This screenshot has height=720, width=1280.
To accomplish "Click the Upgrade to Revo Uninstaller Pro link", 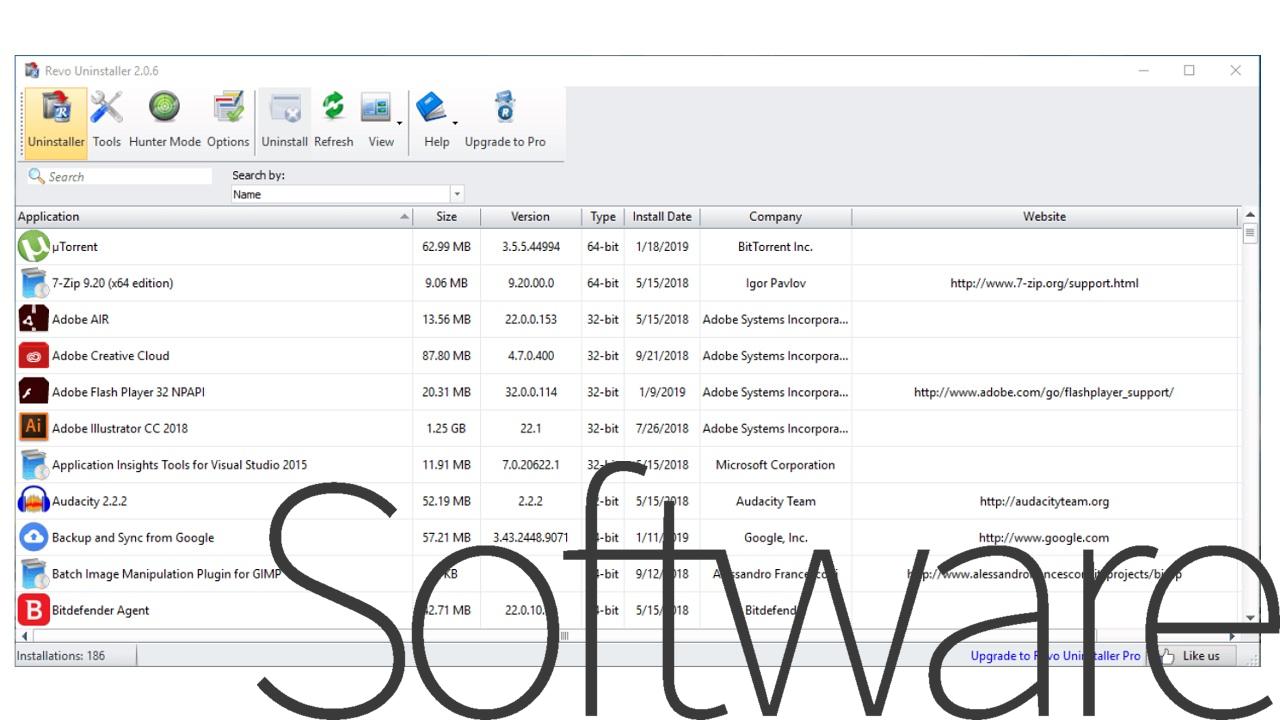I will point(1055,656).
